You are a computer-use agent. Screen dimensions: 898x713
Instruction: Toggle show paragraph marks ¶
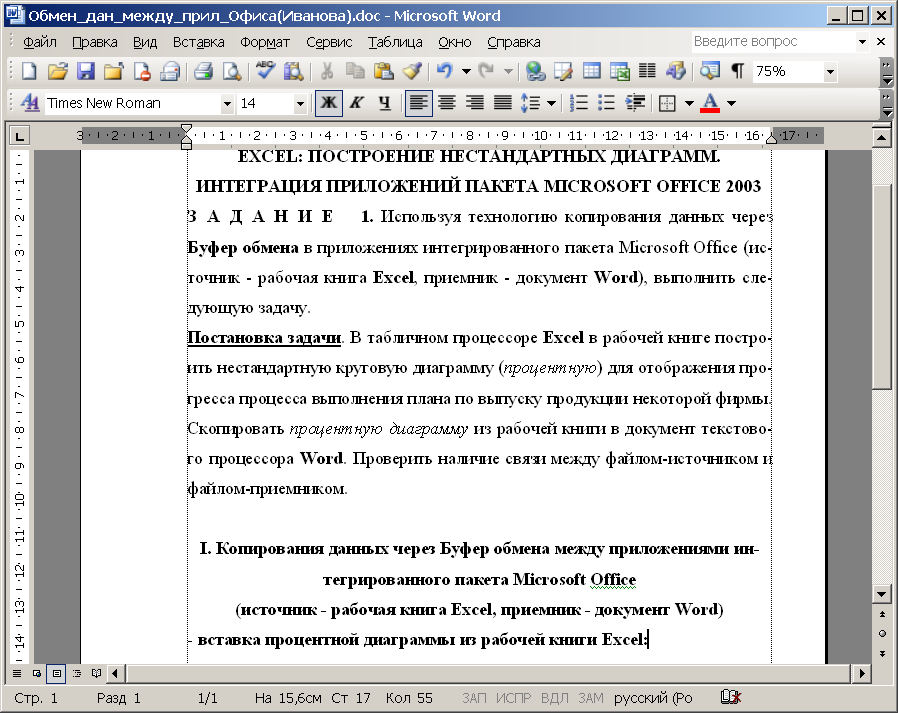point(738,72)
